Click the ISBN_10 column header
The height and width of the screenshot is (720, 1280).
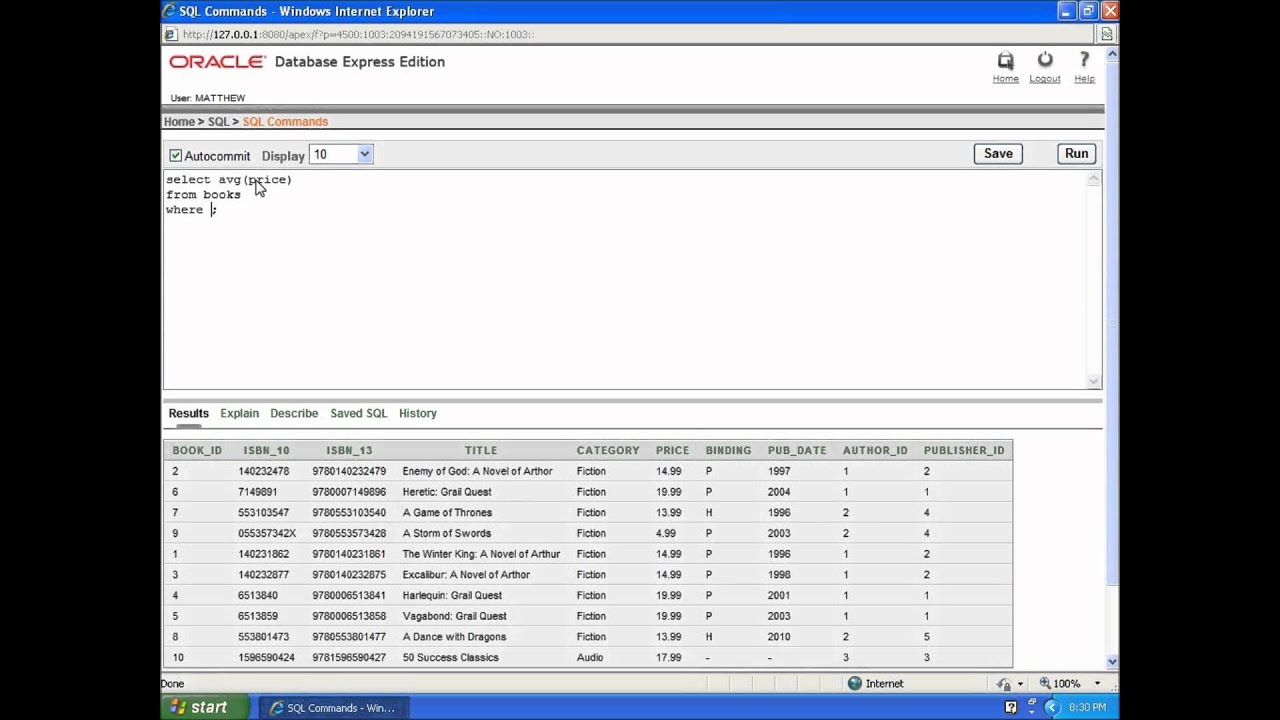coord(266,450)
